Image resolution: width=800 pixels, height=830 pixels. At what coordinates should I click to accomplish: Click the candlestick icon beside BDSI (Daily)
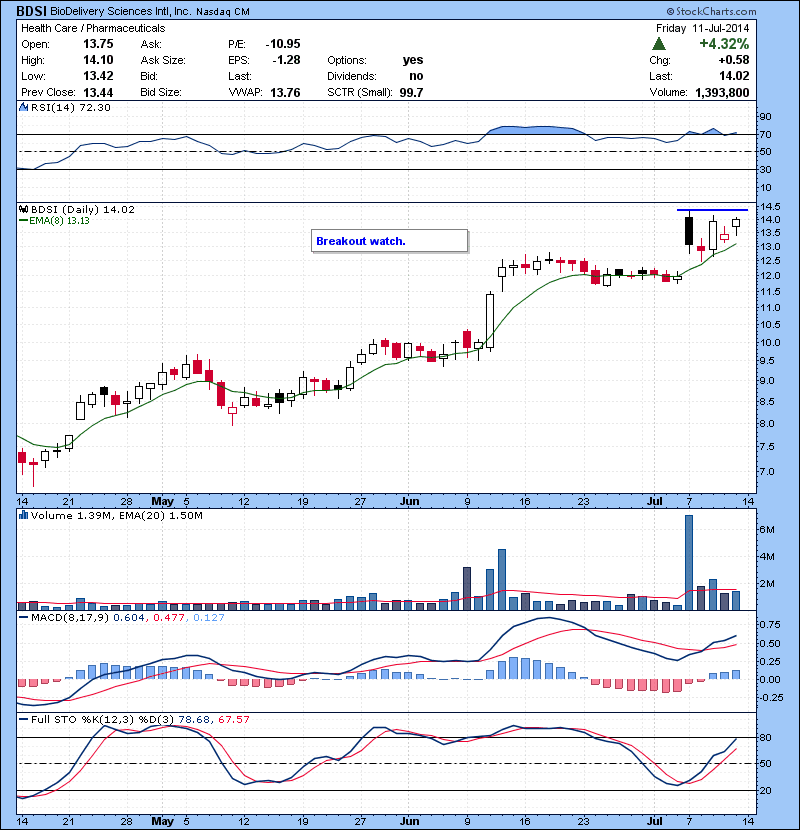pyautogui.click(x=24, y=209)
